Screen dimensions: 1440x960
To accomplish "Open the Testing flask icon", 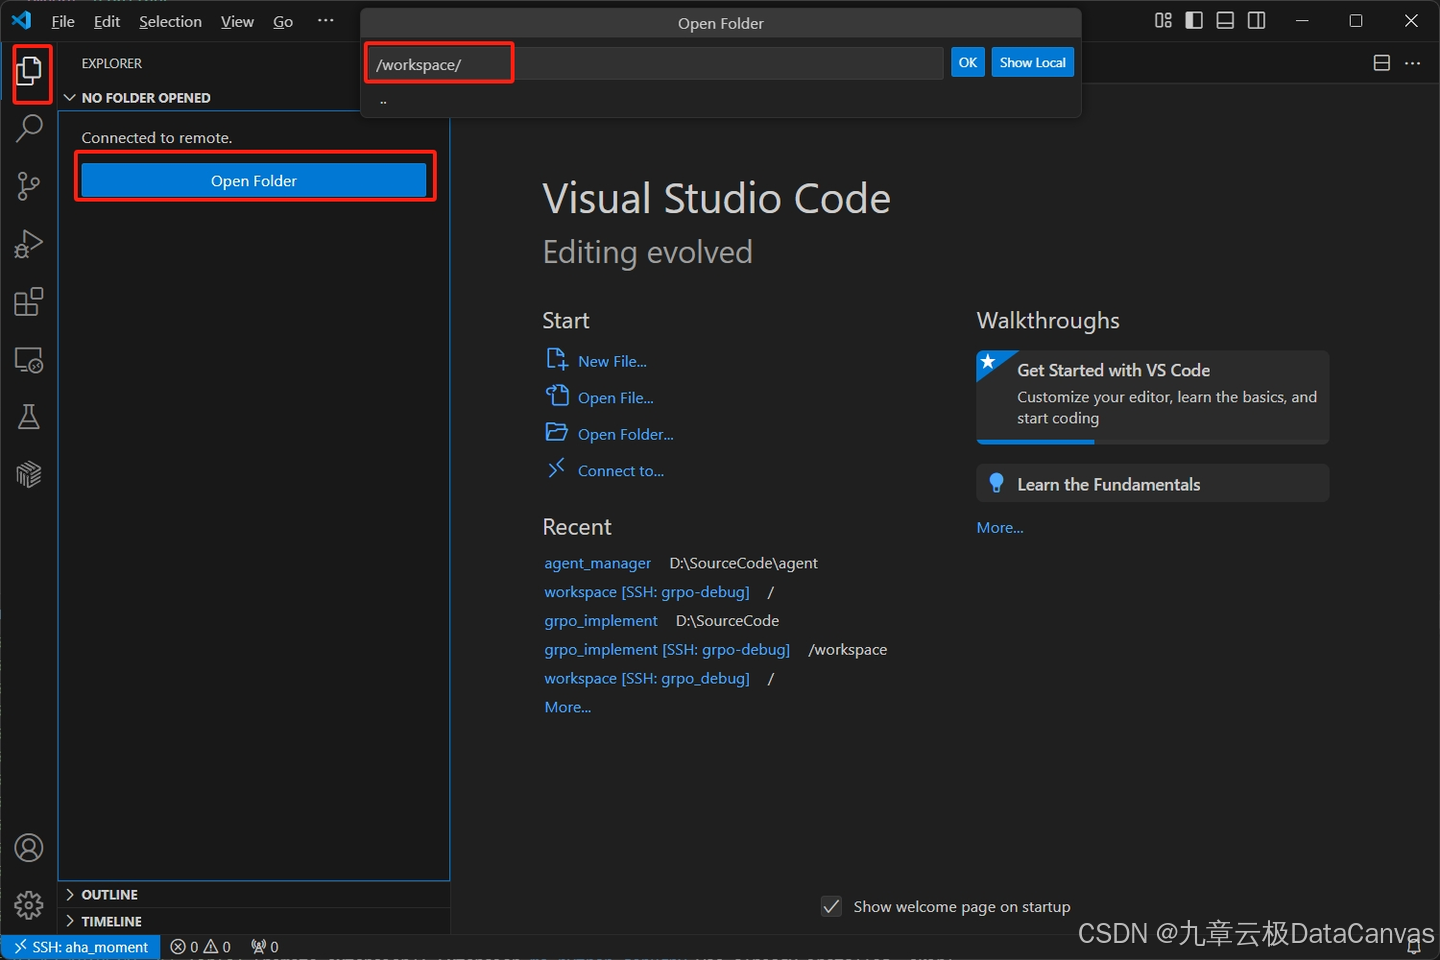I will click(29, 417).
